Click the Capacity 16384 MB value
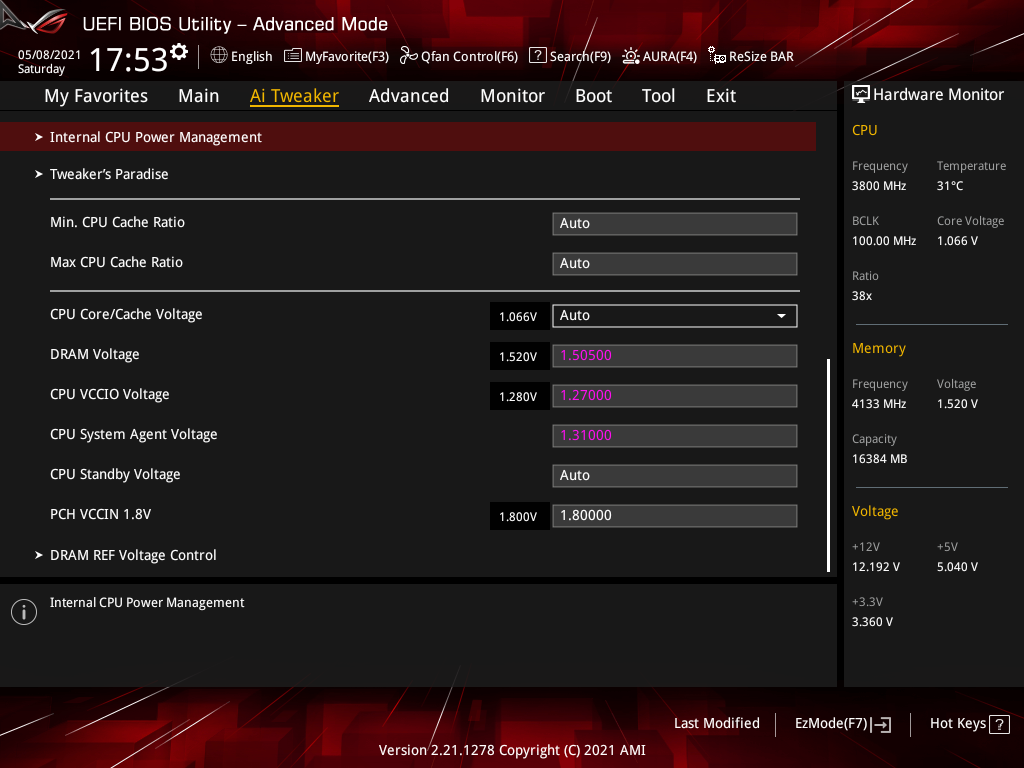 (880, 459)
